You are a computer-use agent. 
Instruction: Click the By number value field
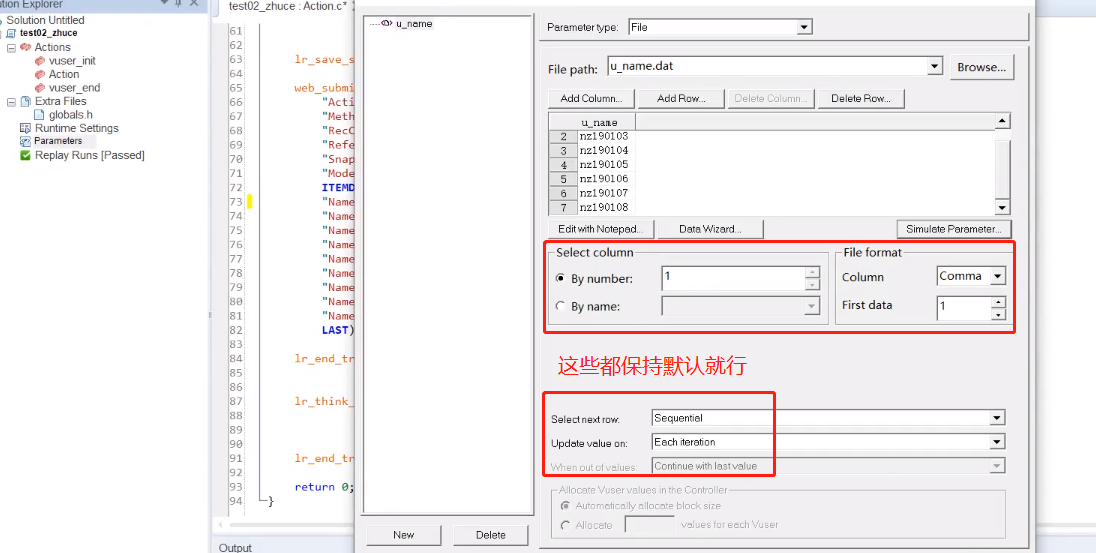733,278
